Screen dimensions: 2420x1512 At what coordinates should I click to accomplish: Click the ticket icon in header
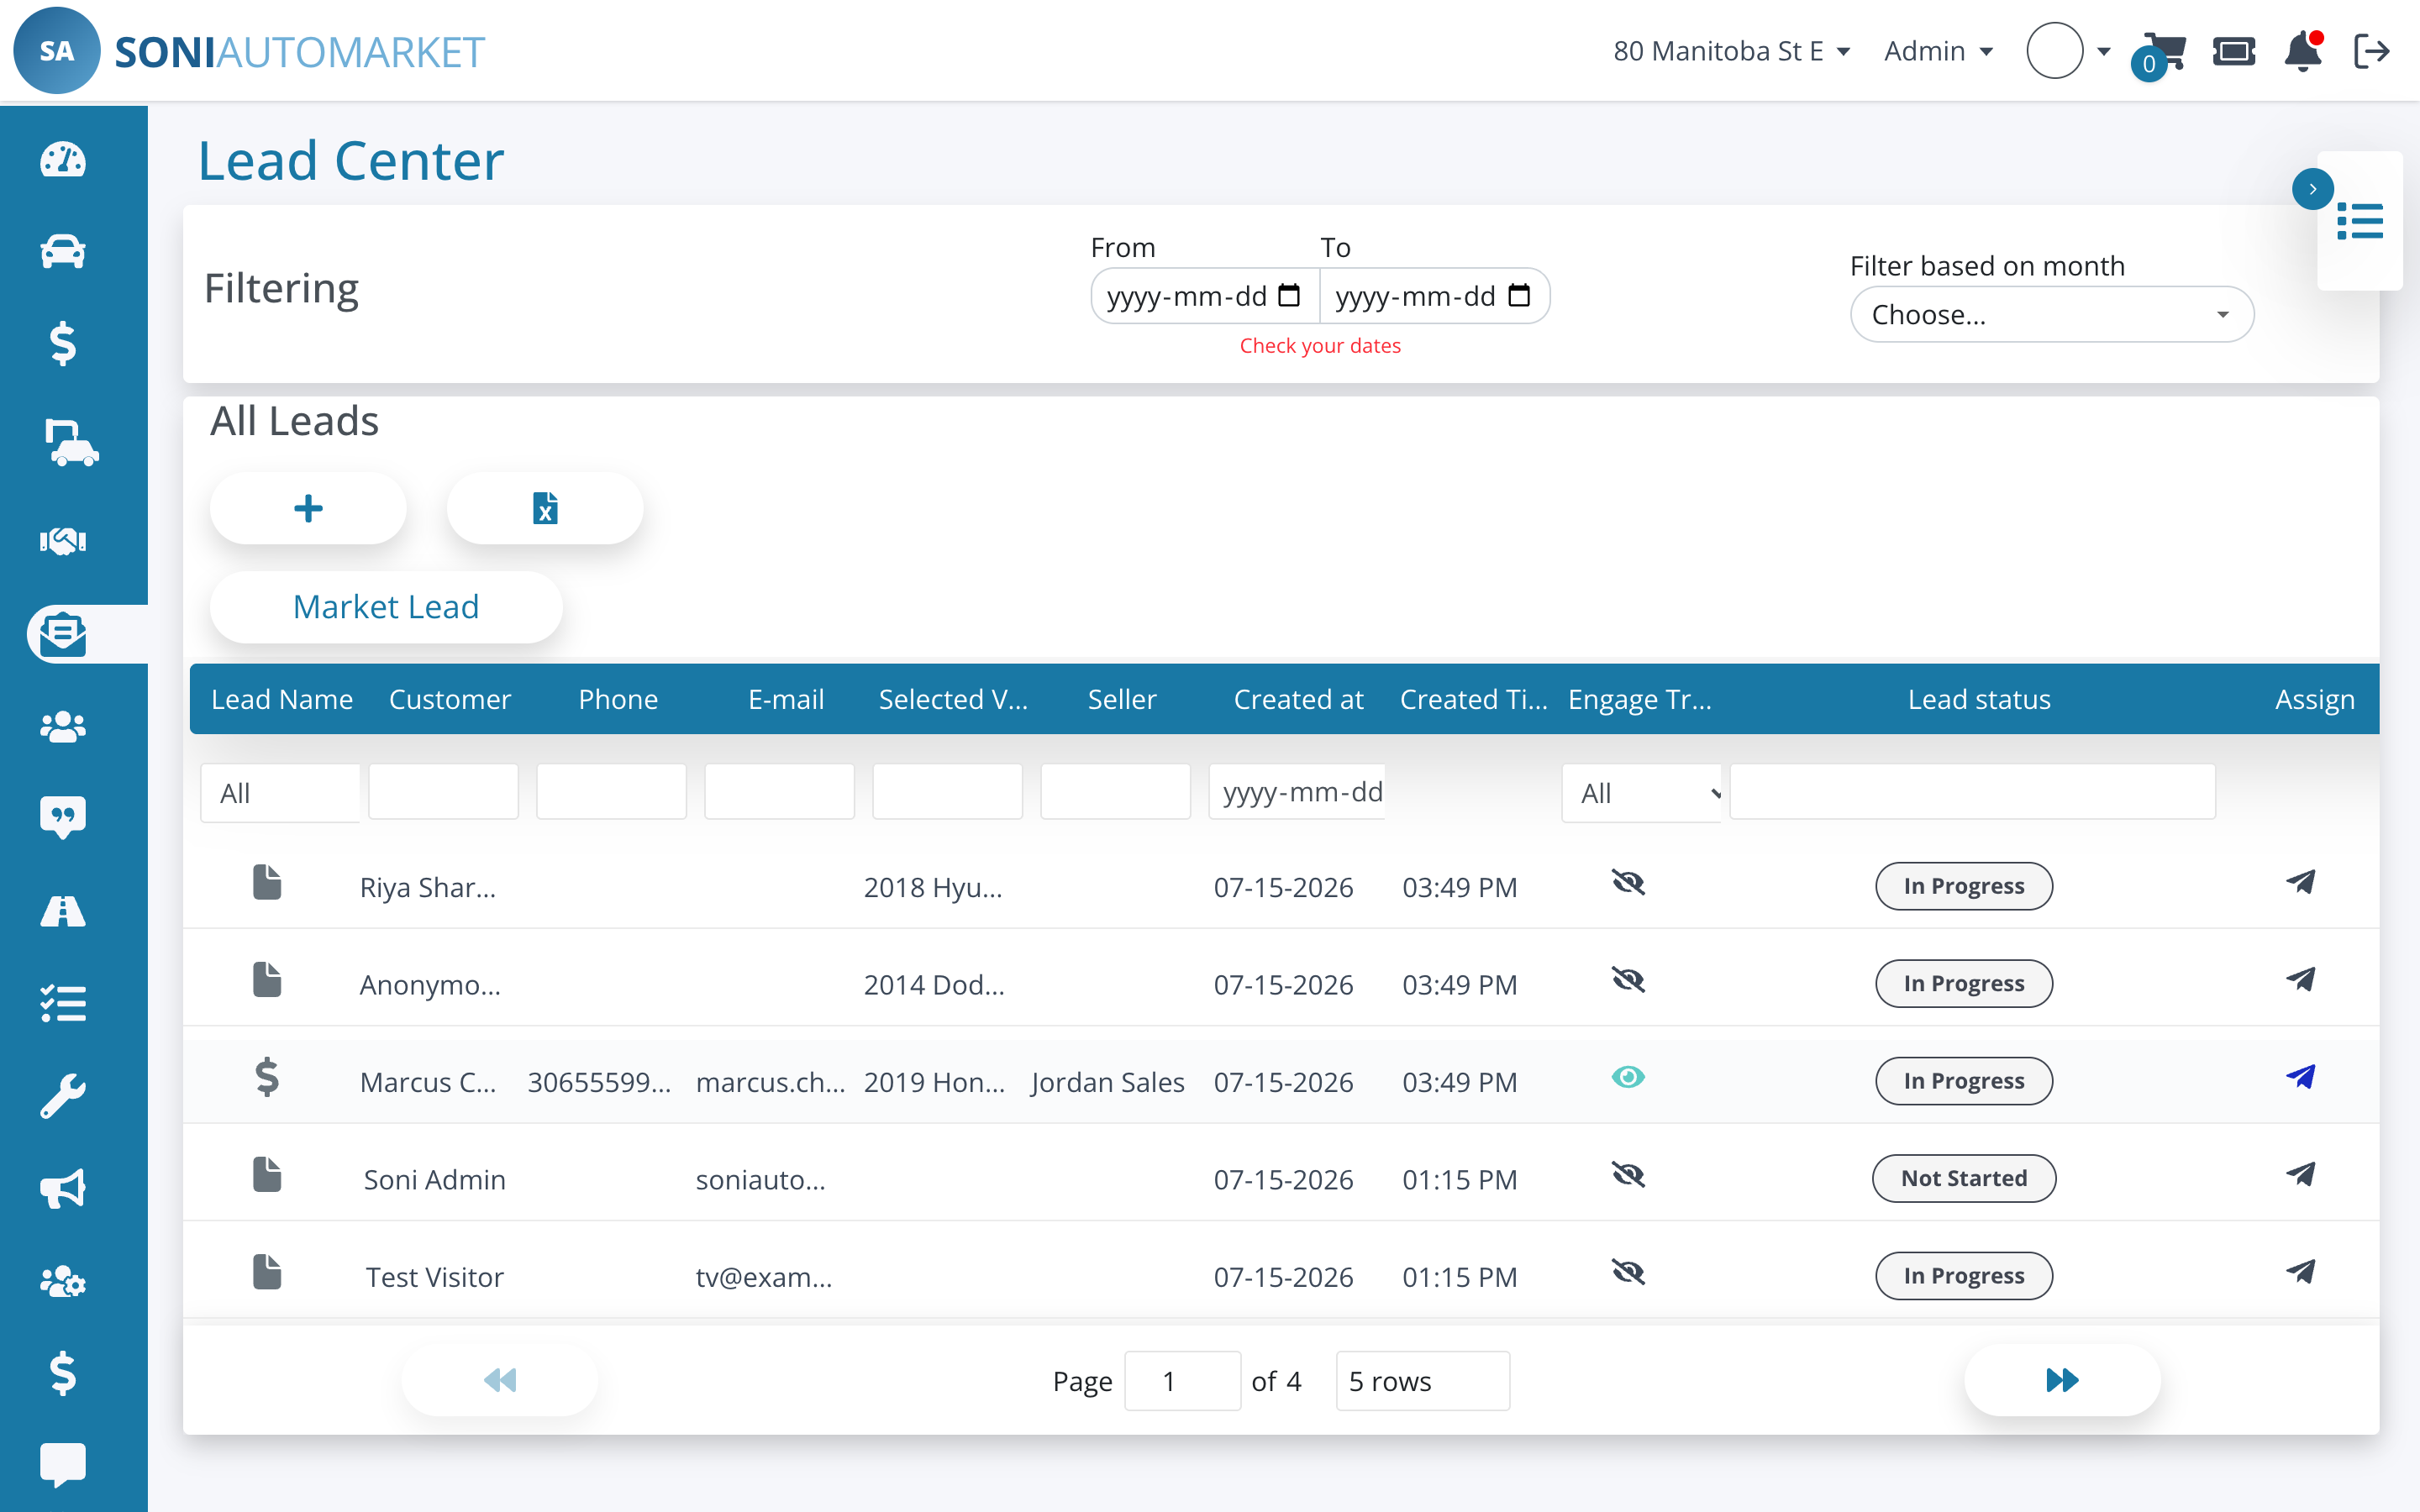click(x=2233, y=51)
